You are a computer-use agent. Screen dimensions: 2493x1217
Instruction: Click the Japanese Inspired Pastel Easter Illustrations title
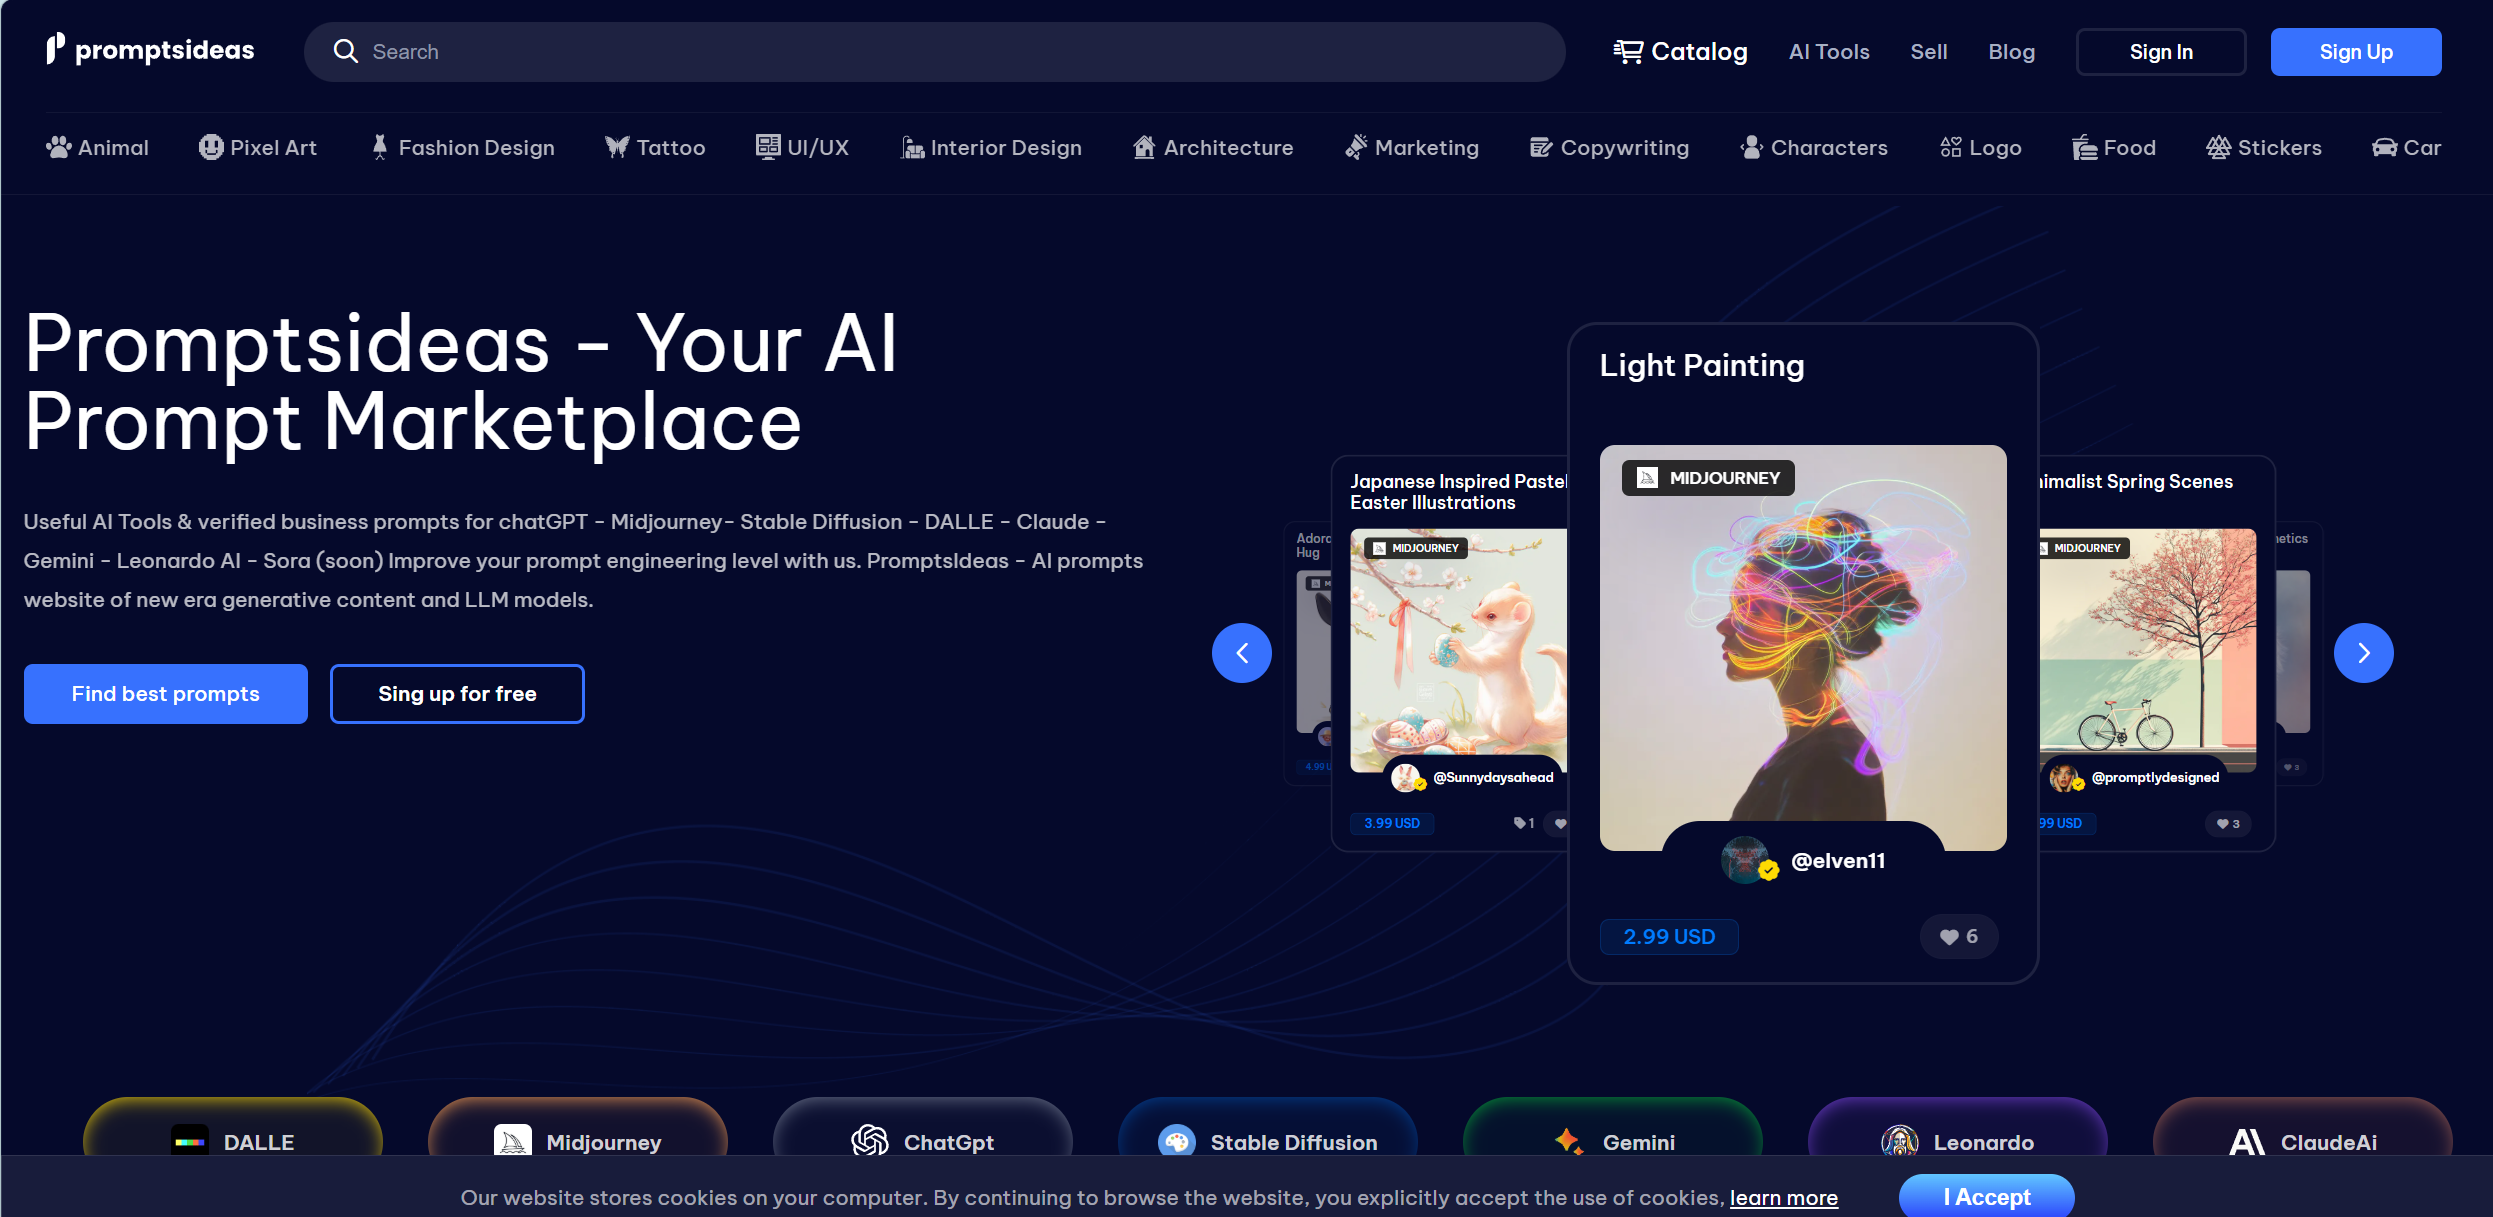[1459, 492]
